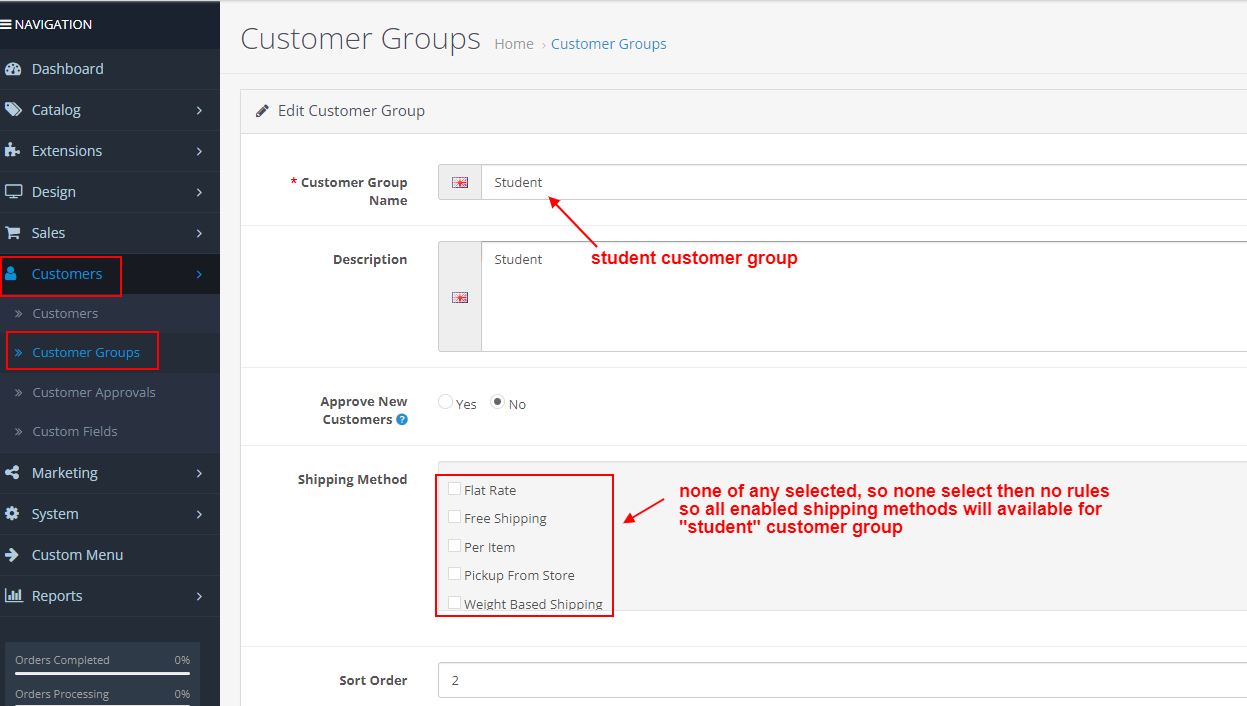The height and width of the screenshot is (706, 1247).
Task: Click the Edit Customer Group panel heading
Action: point(351,111)
